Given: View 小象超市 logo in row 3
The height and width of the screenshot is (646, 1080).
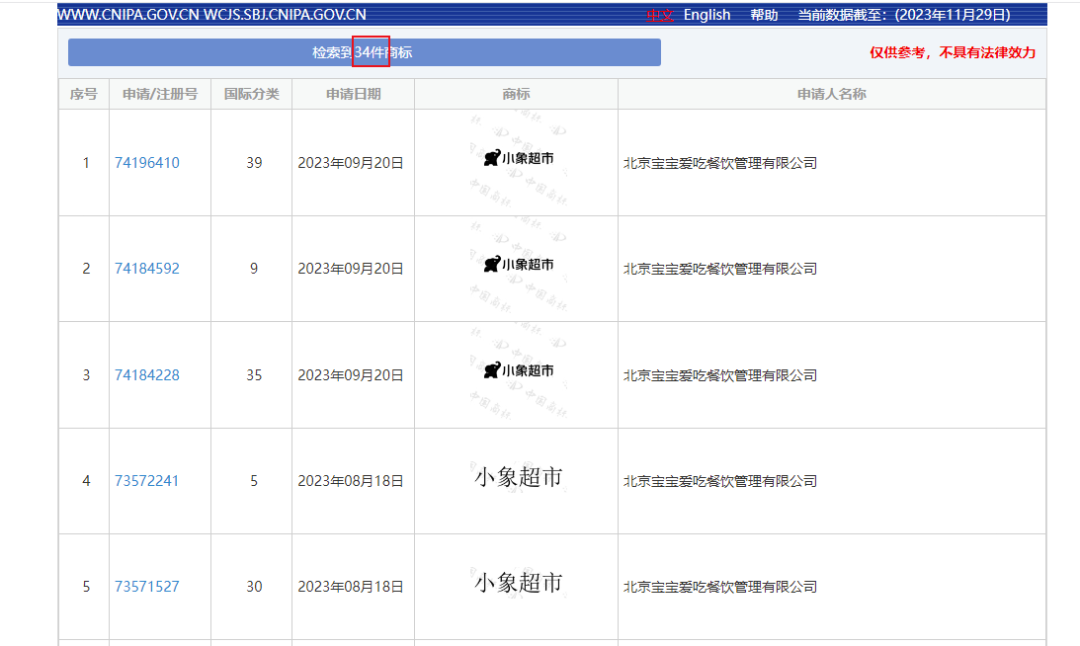Looking at the screenshot, I should [518, 371].
